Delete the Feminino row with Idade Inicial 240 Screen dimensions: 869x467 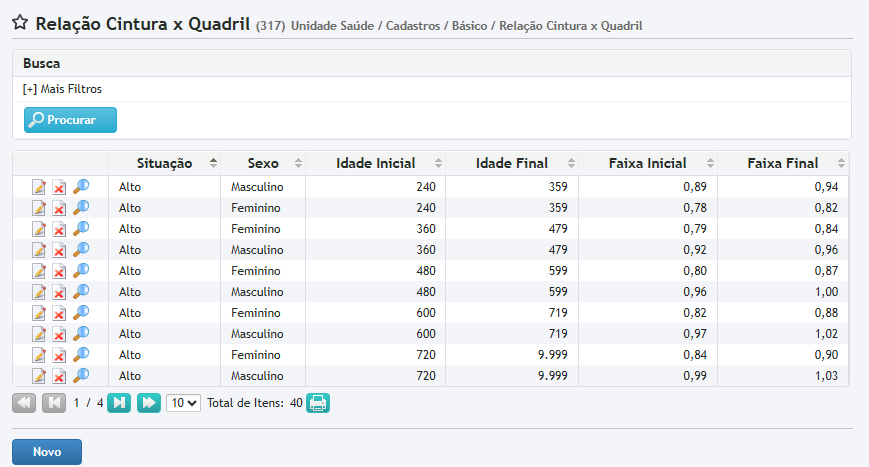[60, 208]
